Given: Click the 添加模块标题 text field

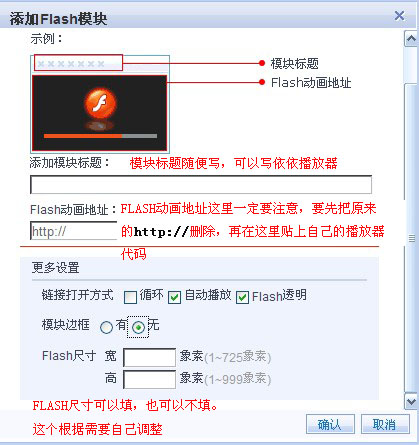Looking at the screenshot, I should (201, 185).
